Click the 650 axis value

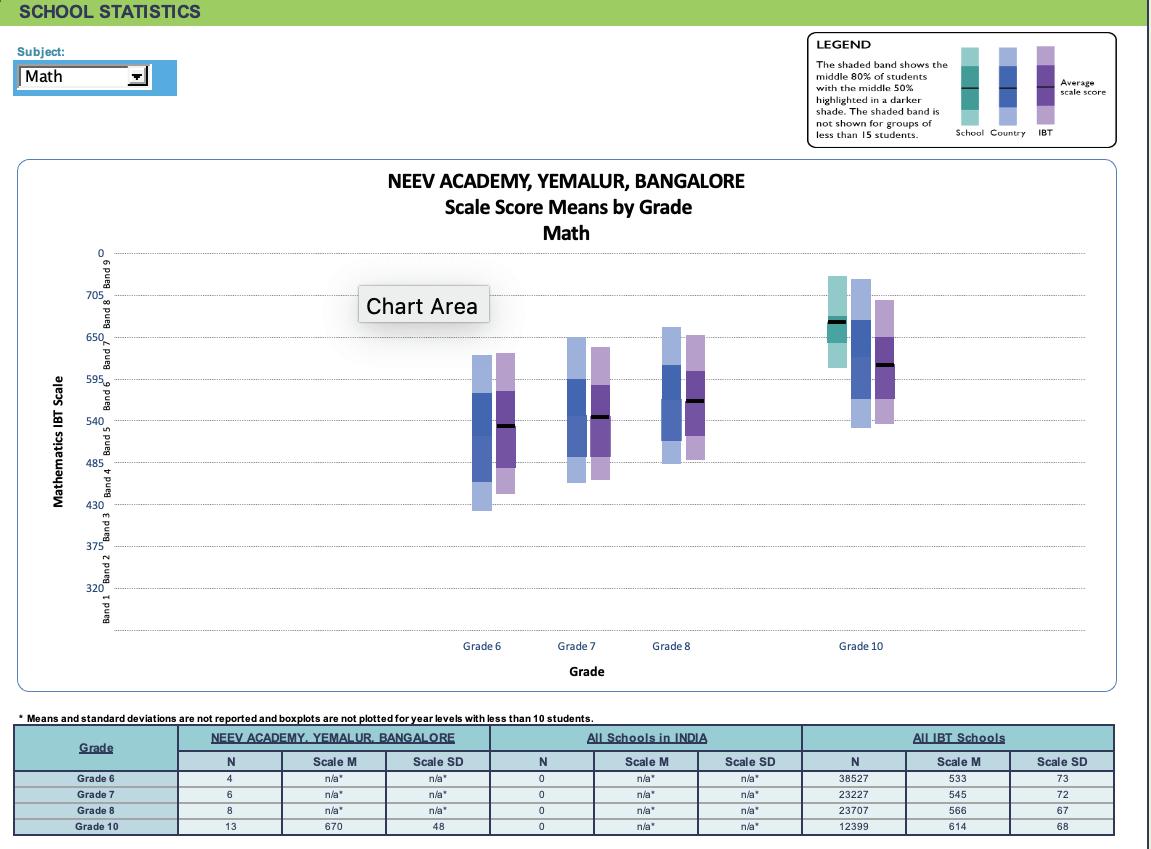click(x=95, y=337)
